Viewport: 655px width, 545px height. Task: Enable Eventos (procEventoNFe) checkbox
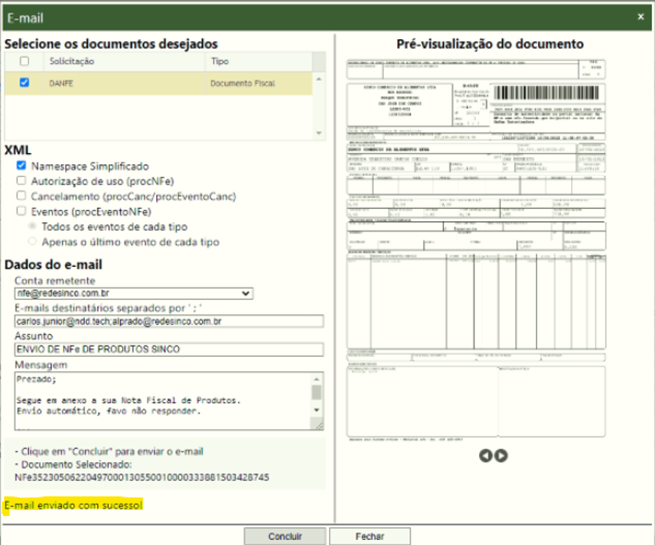pos(22,212)
